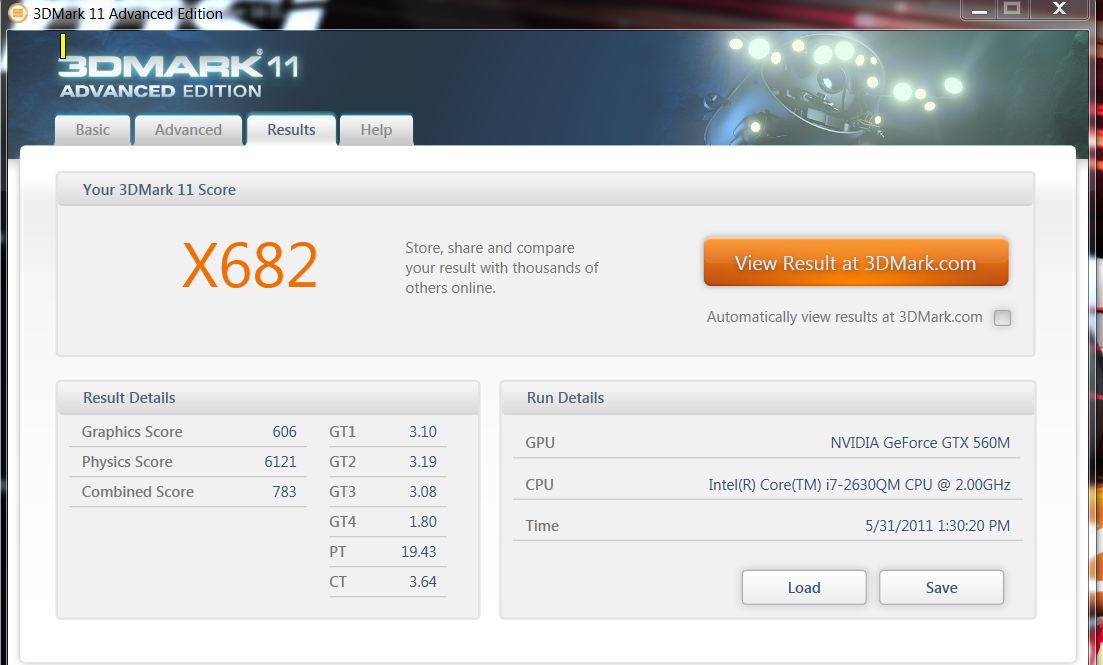Open the Help tab
The image size is (1103, 665).
(x=376, y=130)
